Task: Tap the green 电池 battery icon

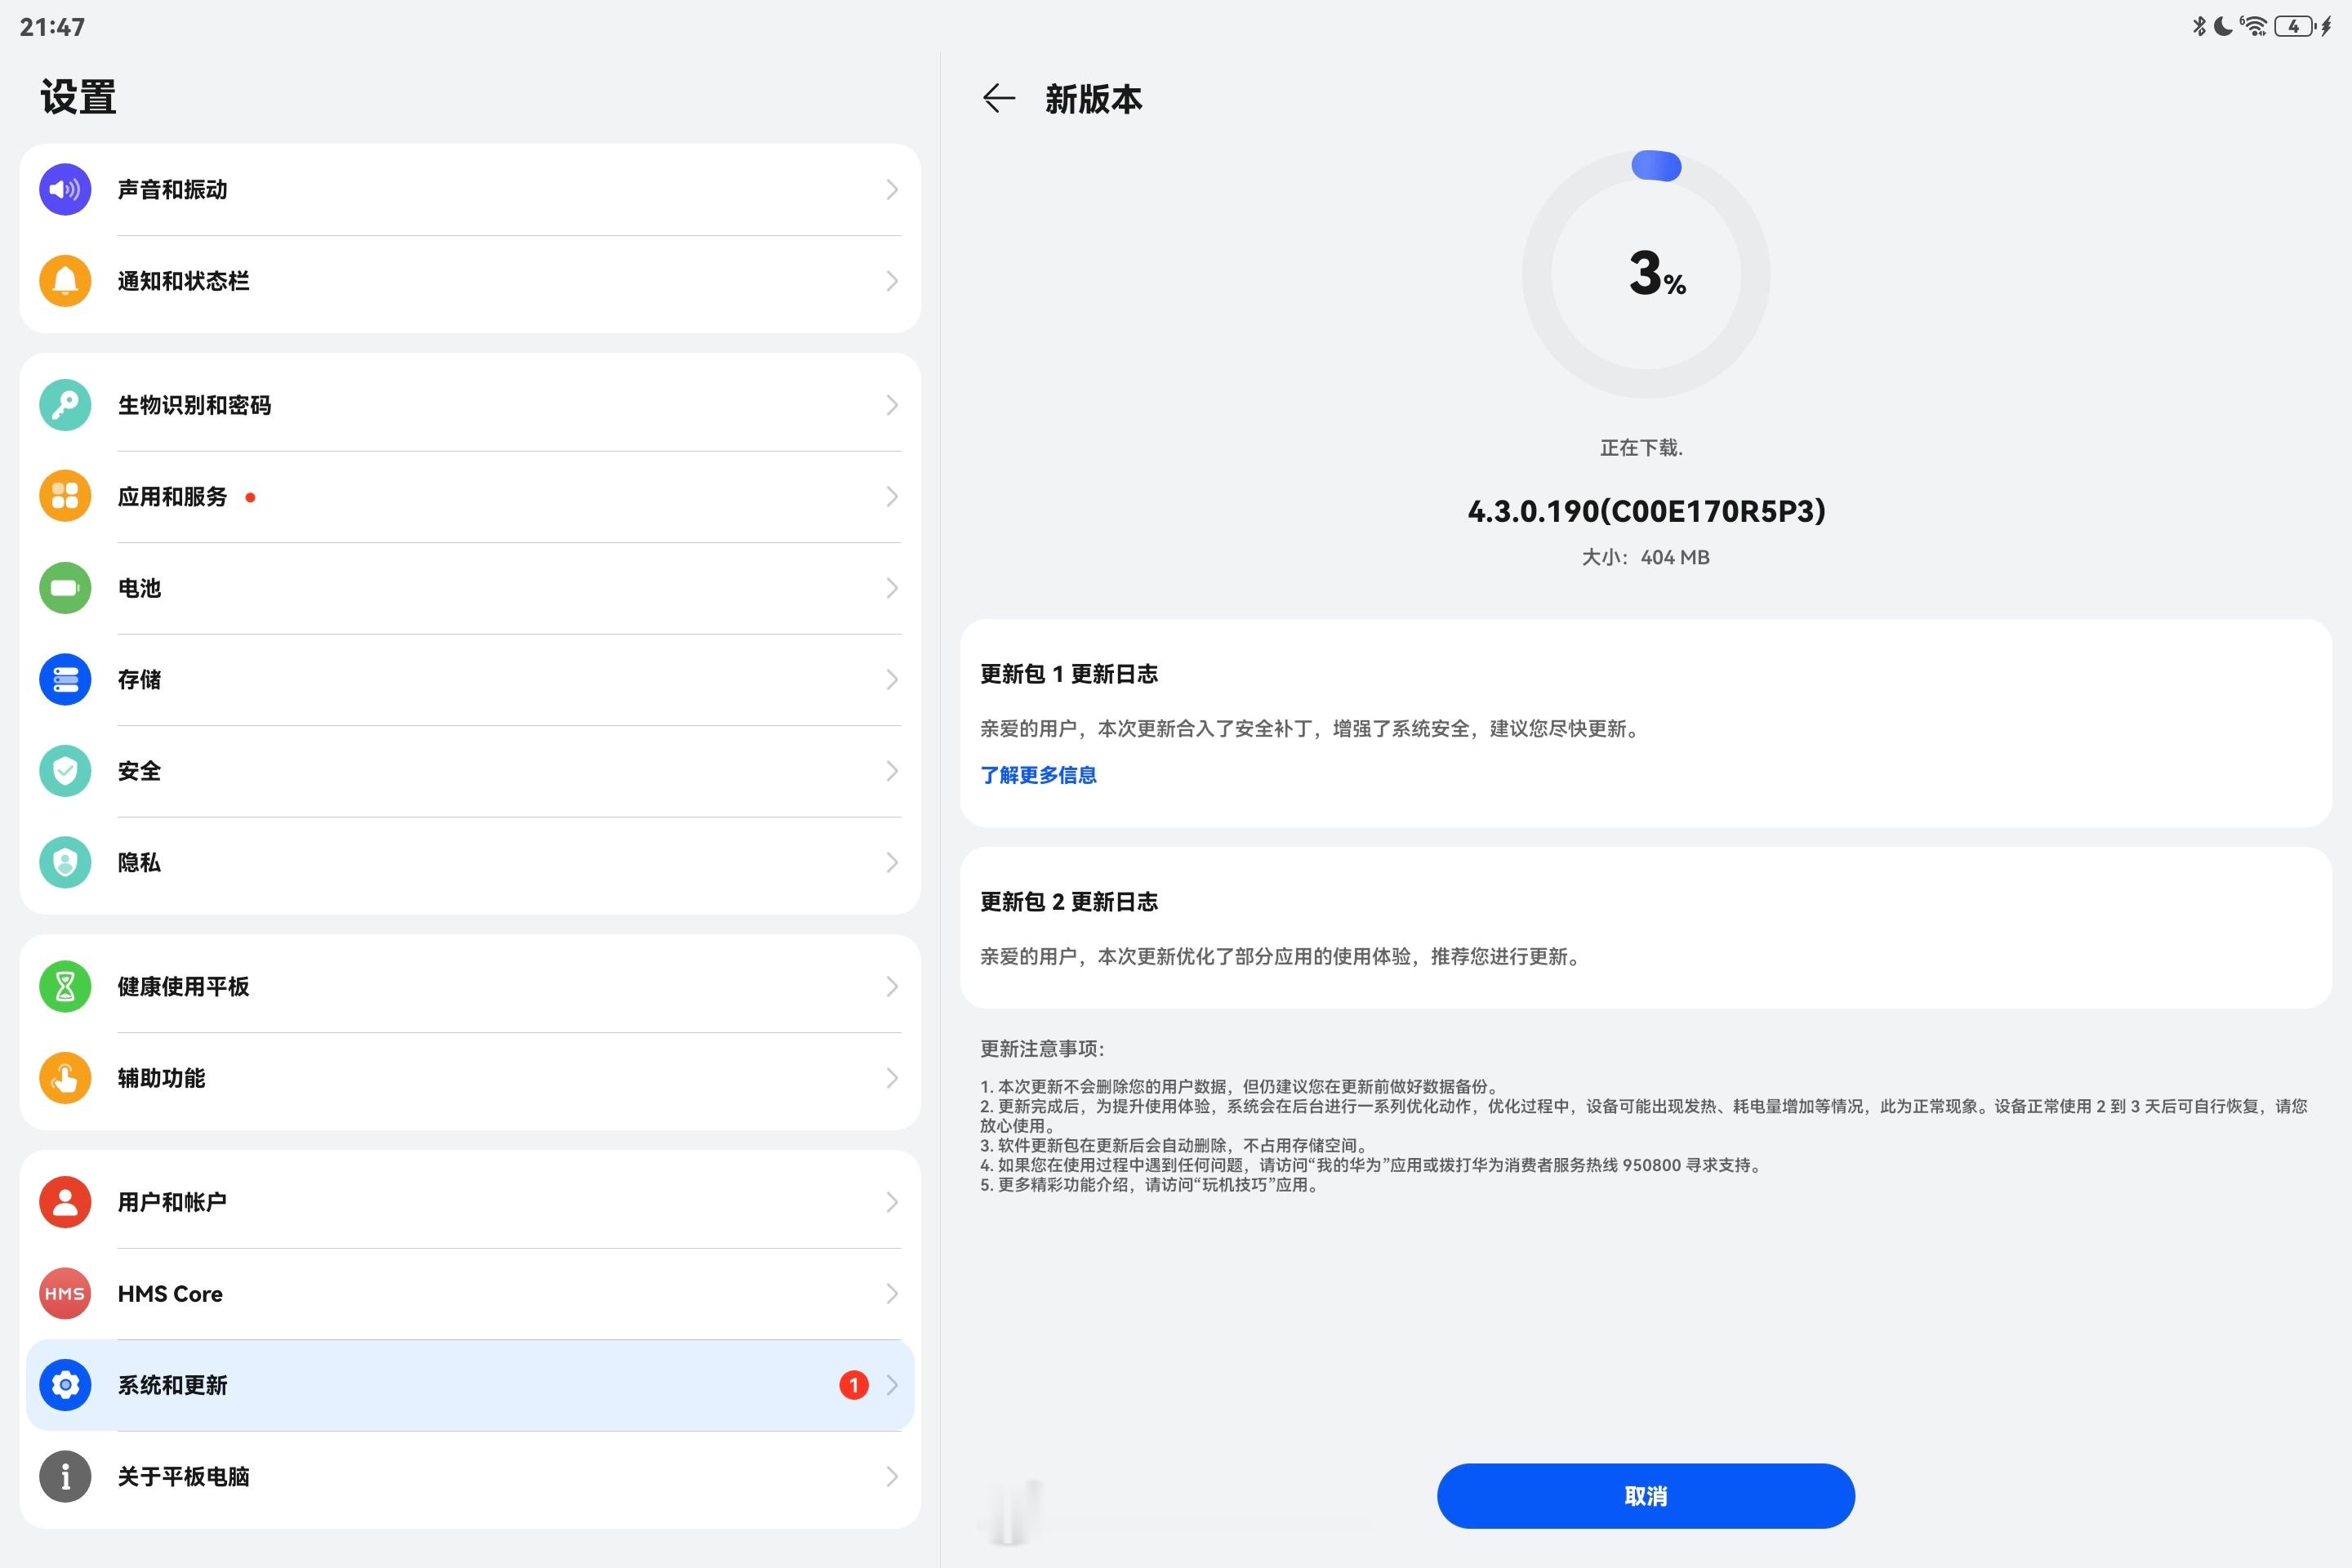Action: click(x=65, y=588)
